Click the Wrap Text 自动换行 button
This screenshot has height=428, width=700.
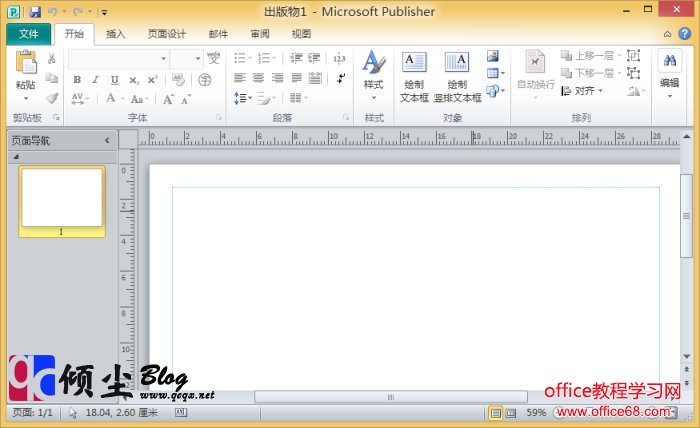point(536,74)
